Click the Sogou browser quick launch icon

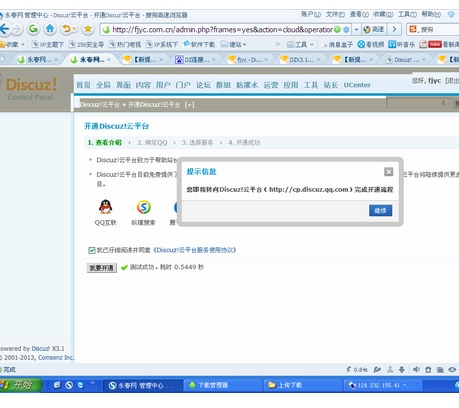pos(69,385)
